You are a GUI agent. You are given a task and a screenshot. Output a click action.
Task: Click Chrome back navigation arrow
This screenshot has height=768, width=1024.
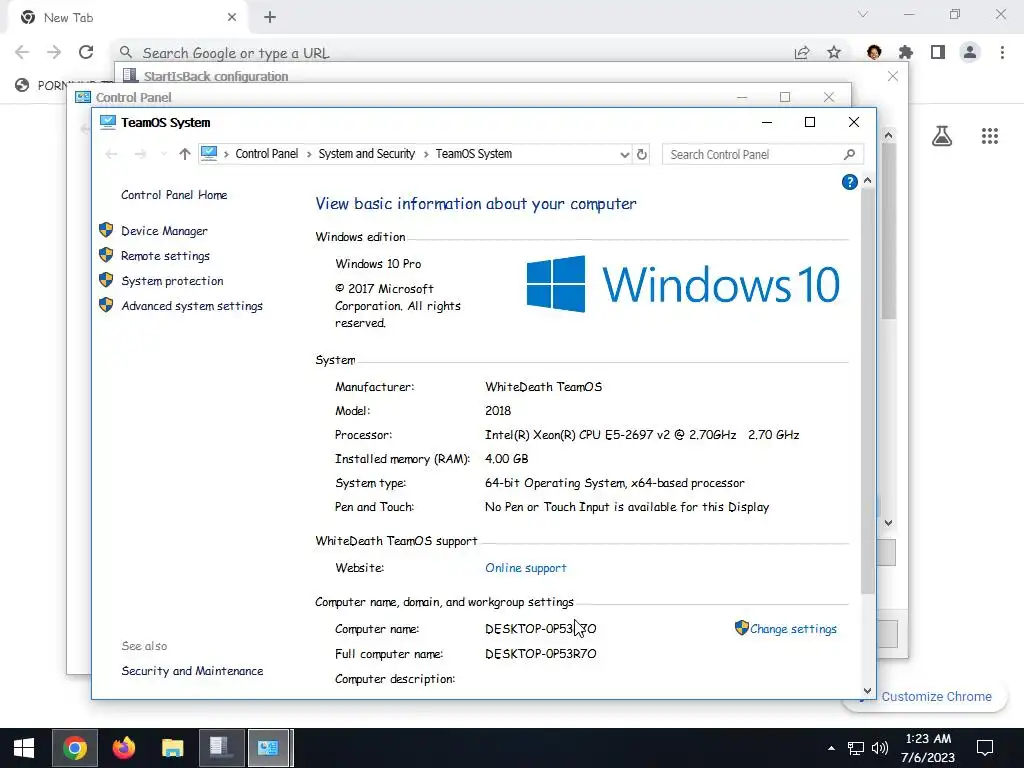click(22, 52)
